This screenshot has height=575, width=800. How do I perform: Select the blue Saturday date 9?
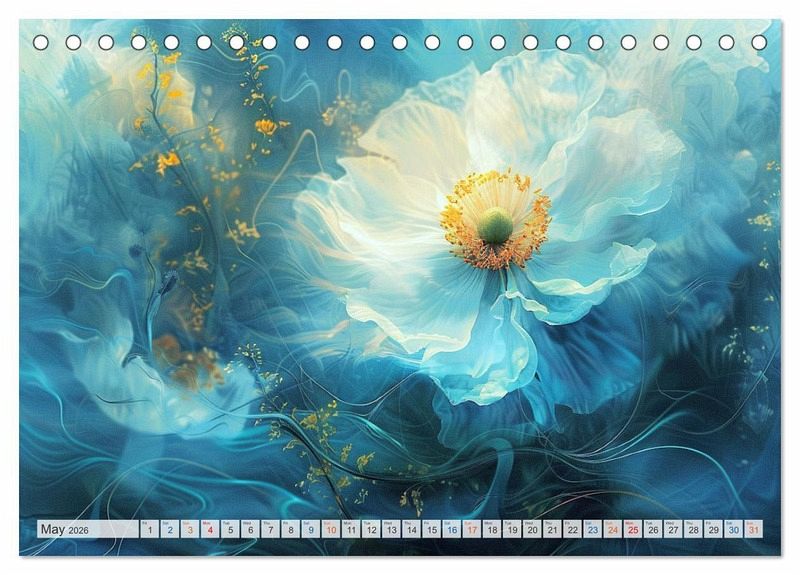point(311,529)
